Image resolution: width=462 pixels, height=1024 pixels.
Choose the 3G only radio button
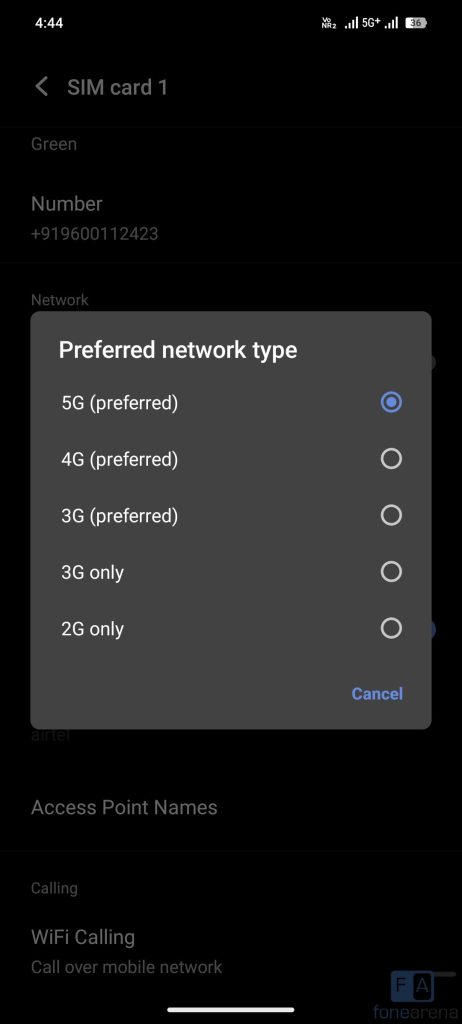coord(391,572)
